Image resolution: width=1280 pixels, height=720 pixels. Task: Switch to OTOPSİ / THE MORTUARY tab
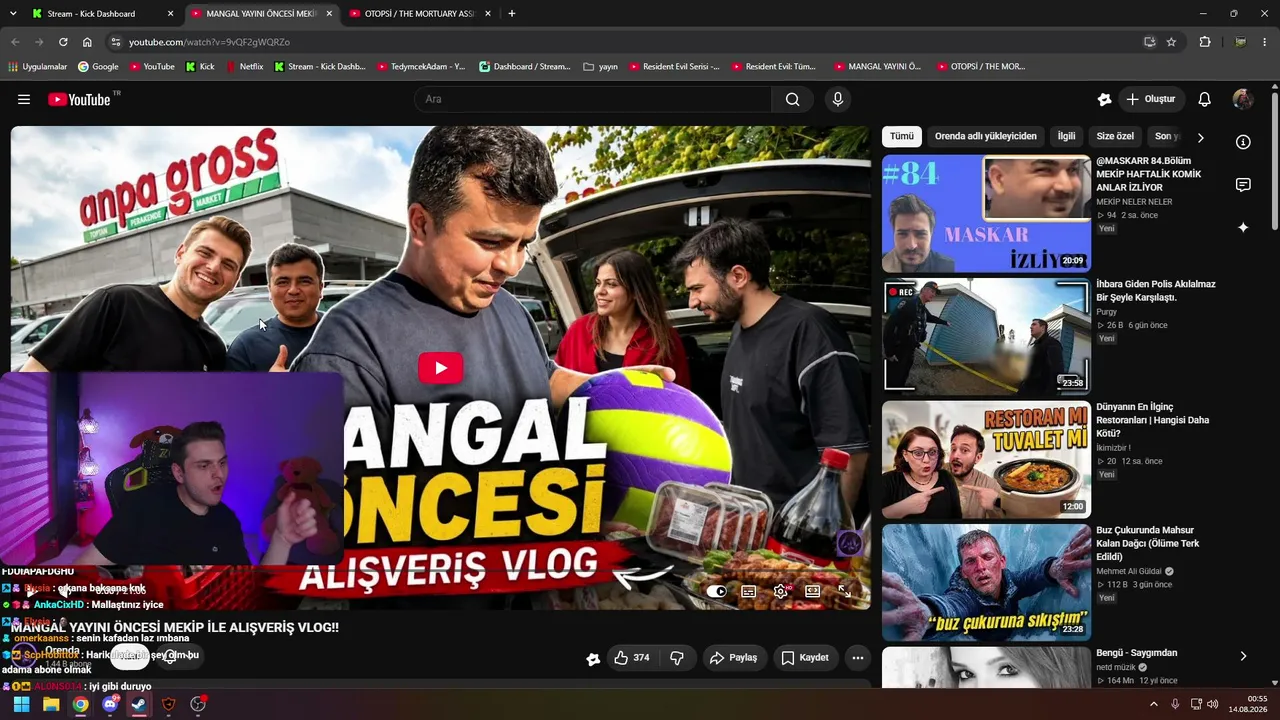point(418,14)
